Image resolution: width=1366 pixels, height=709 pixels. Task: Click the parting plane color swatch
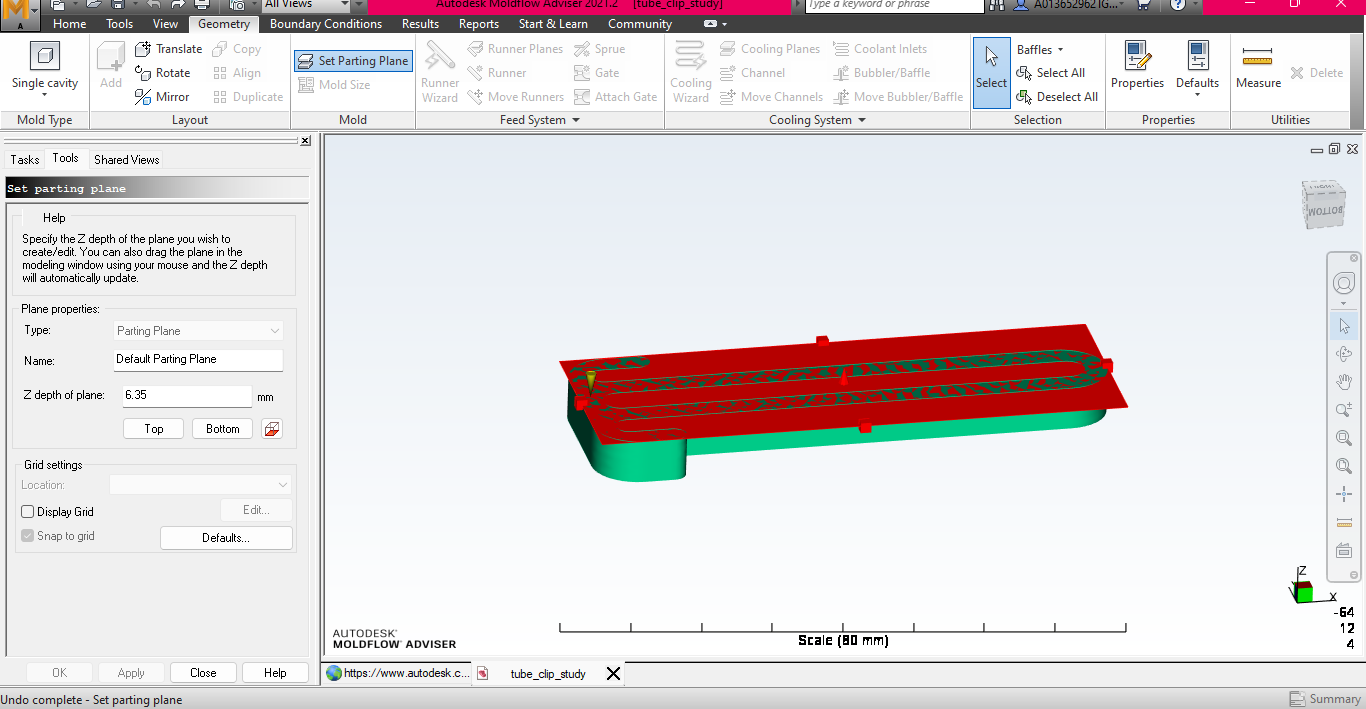point(272,428)
